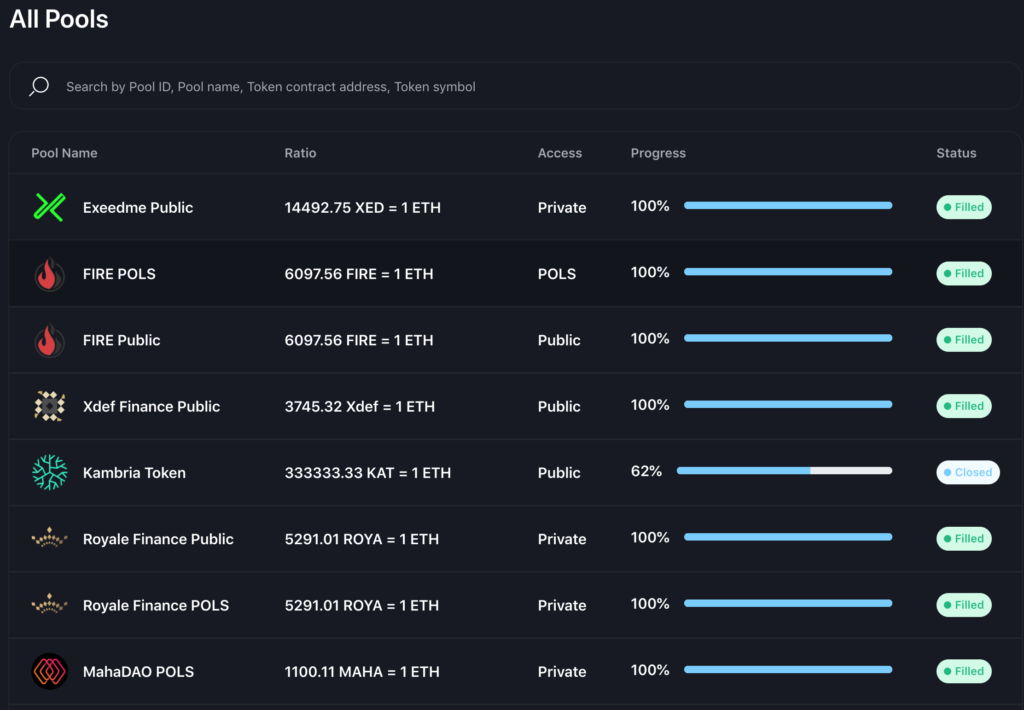Screen dimensions: 1024x710
Task: Click the Filled badge for MahaDAO POLS
Action: click(964, 671)
